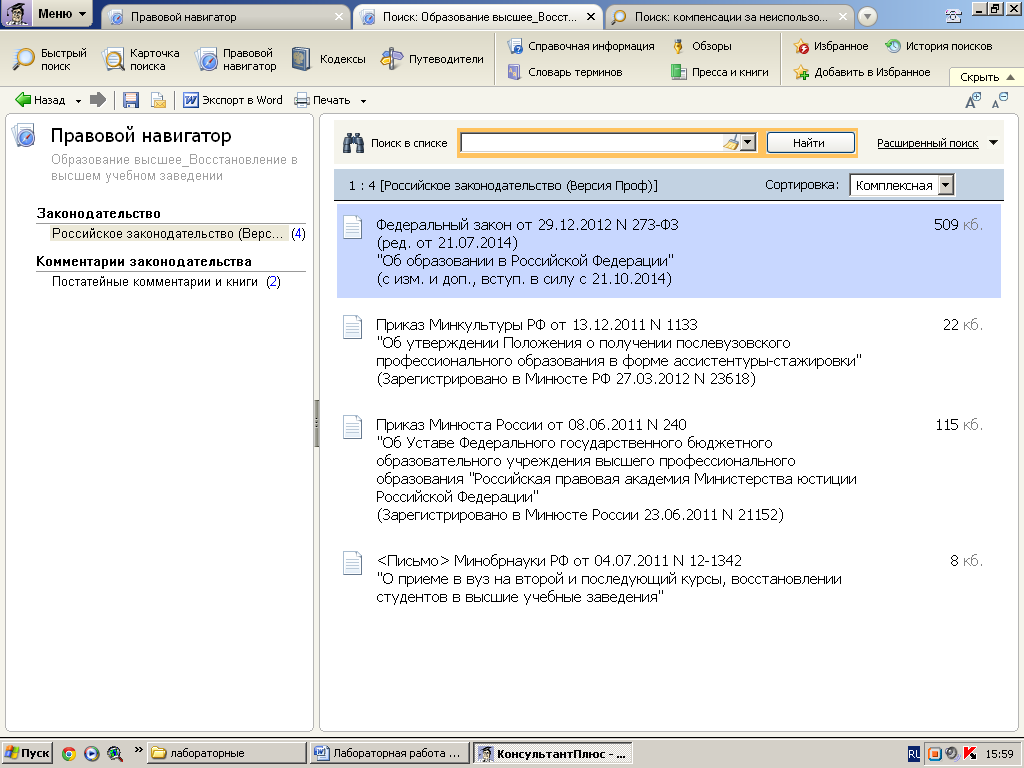The image size is (1024, 768).
Task: Expand Расширенный поиск arrow
Action: pos(993,142)
